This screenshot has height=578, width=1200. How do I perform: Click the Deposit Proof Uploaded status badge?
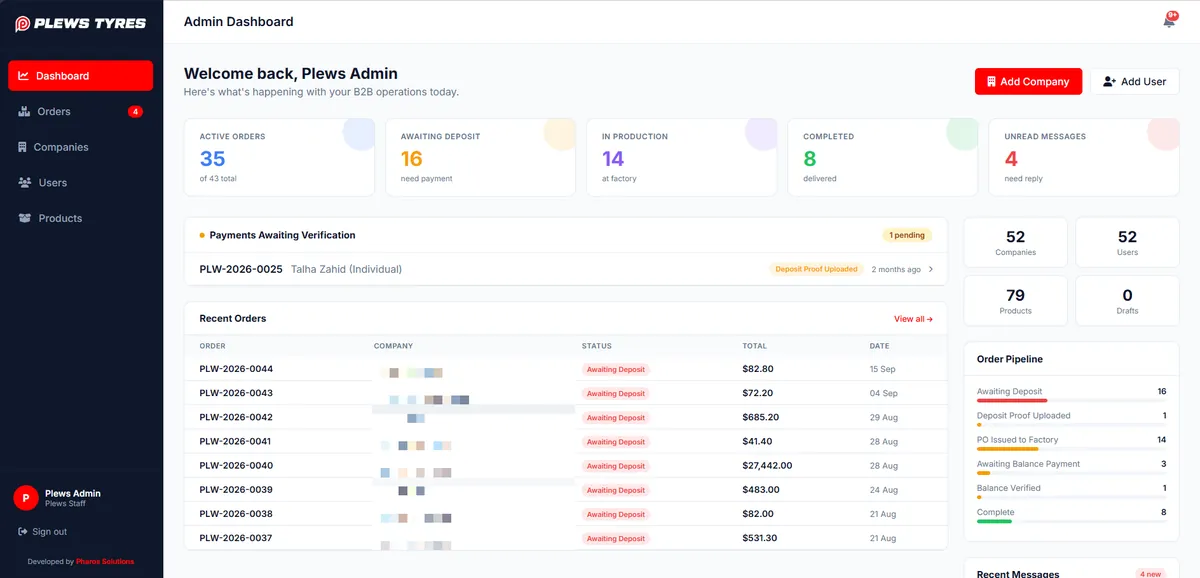[817, 269]
